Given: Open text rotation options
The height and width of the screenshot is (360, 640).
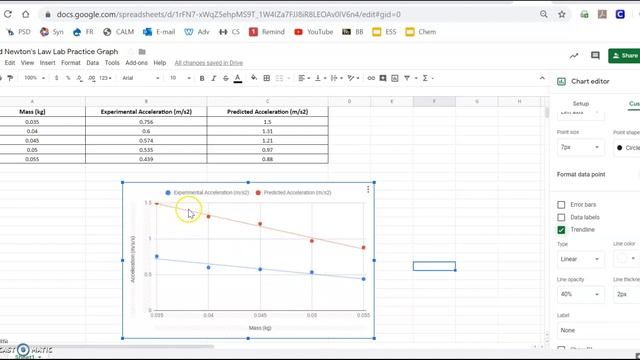Looking at the screenshot, I should coord(353,78).
